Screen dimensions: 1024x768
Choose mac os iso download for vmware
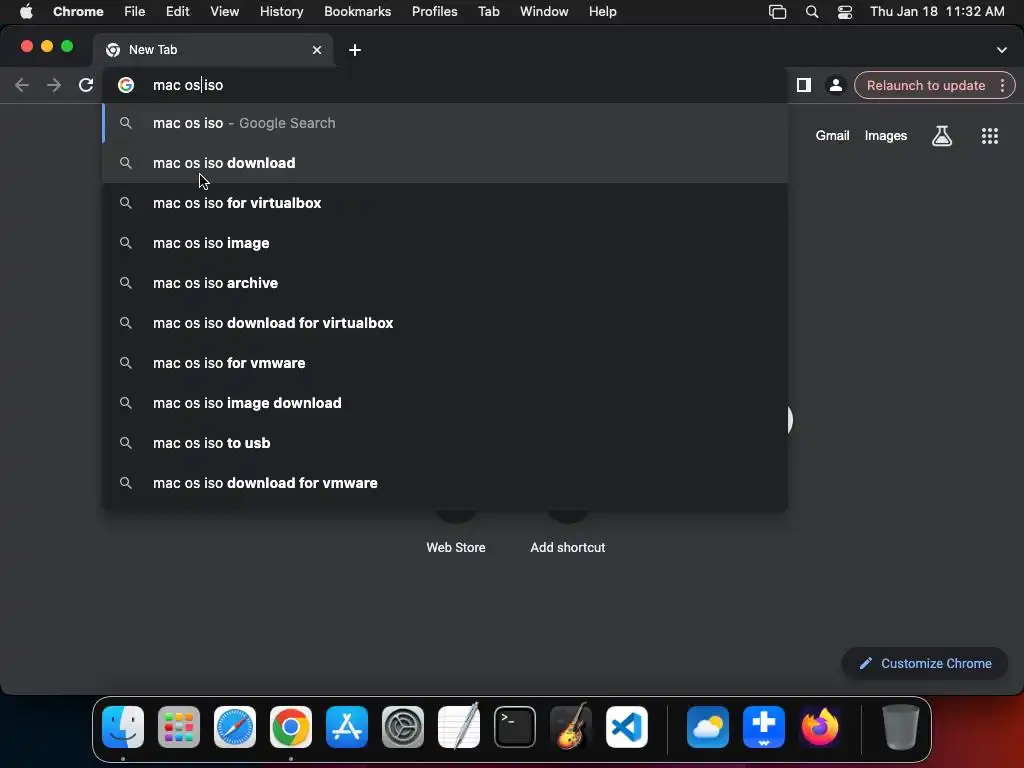tap(445, 483)
